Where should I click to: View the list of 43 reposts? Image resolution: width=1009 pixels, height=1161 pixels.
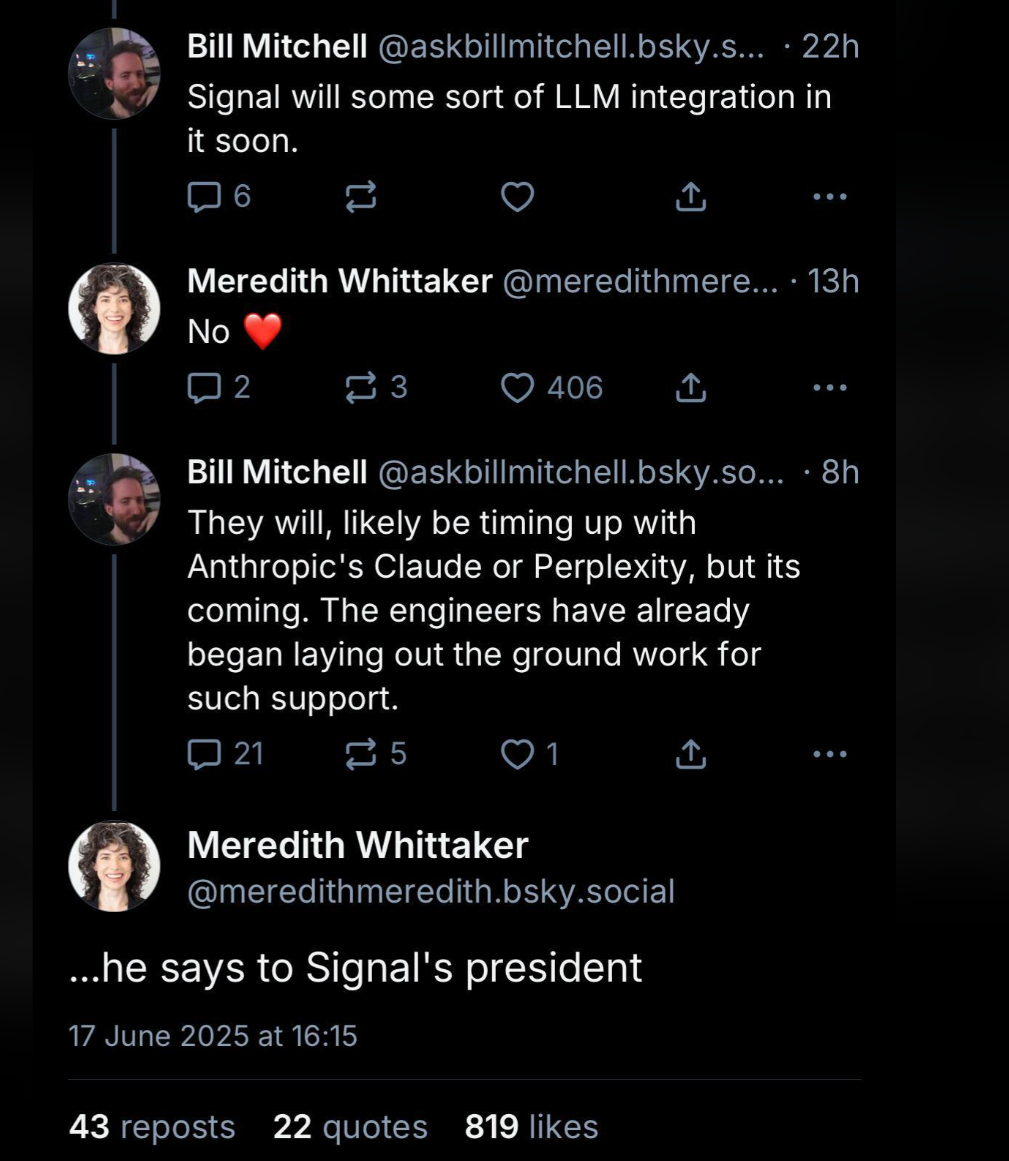(152, 1127)
